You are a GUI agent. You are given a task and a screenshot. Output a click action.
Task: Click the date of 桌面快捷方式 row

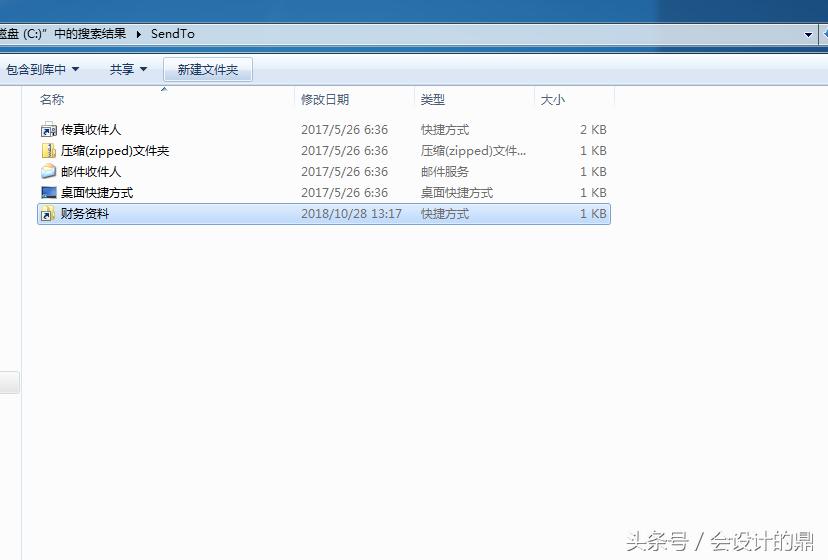tap(344, 193)
